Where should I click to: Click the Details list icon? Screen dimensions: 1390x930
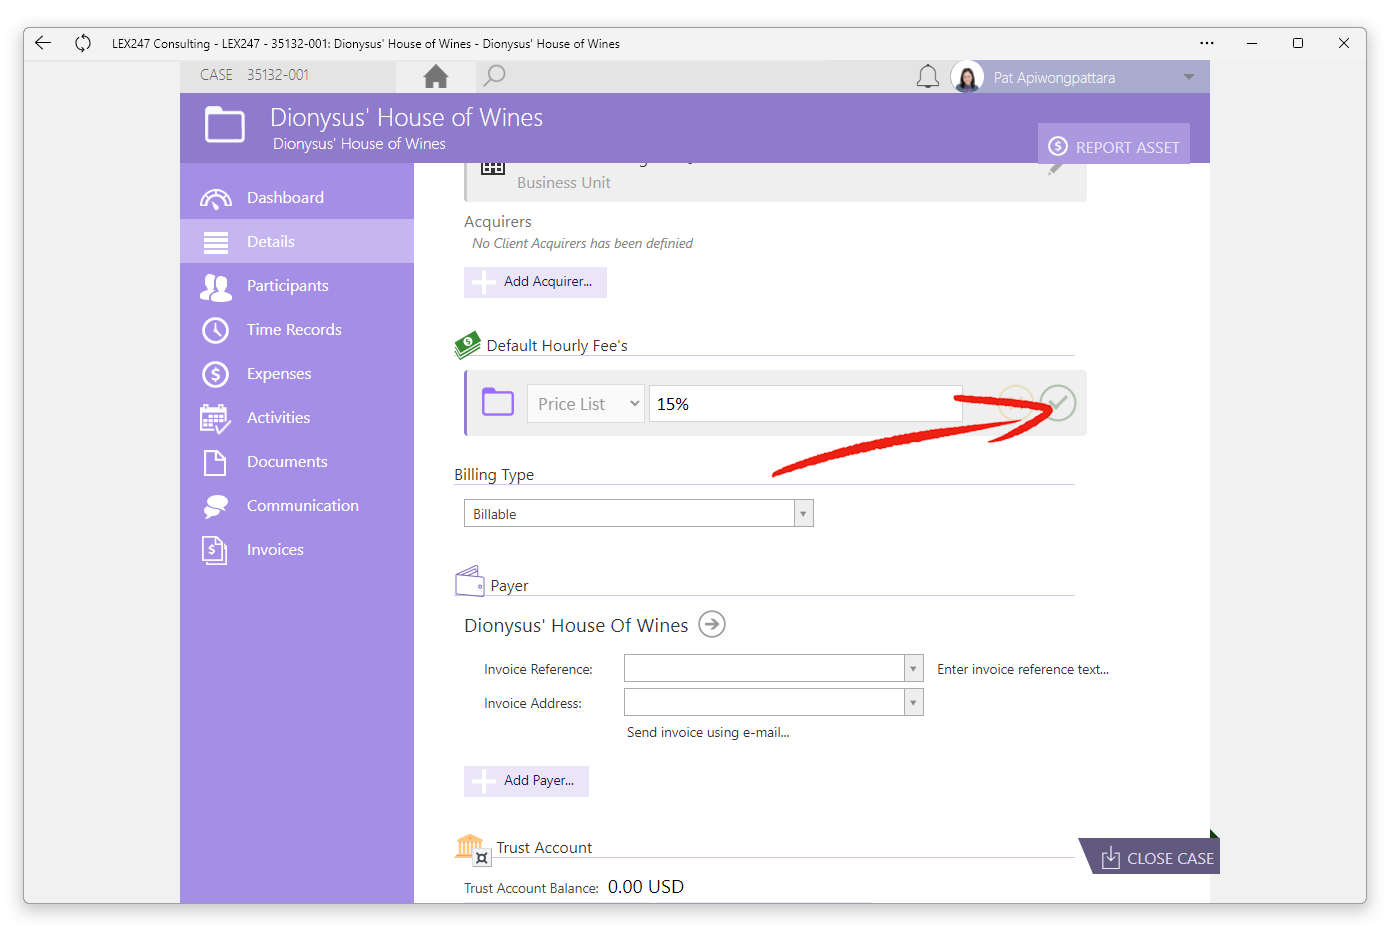point(216,242)
